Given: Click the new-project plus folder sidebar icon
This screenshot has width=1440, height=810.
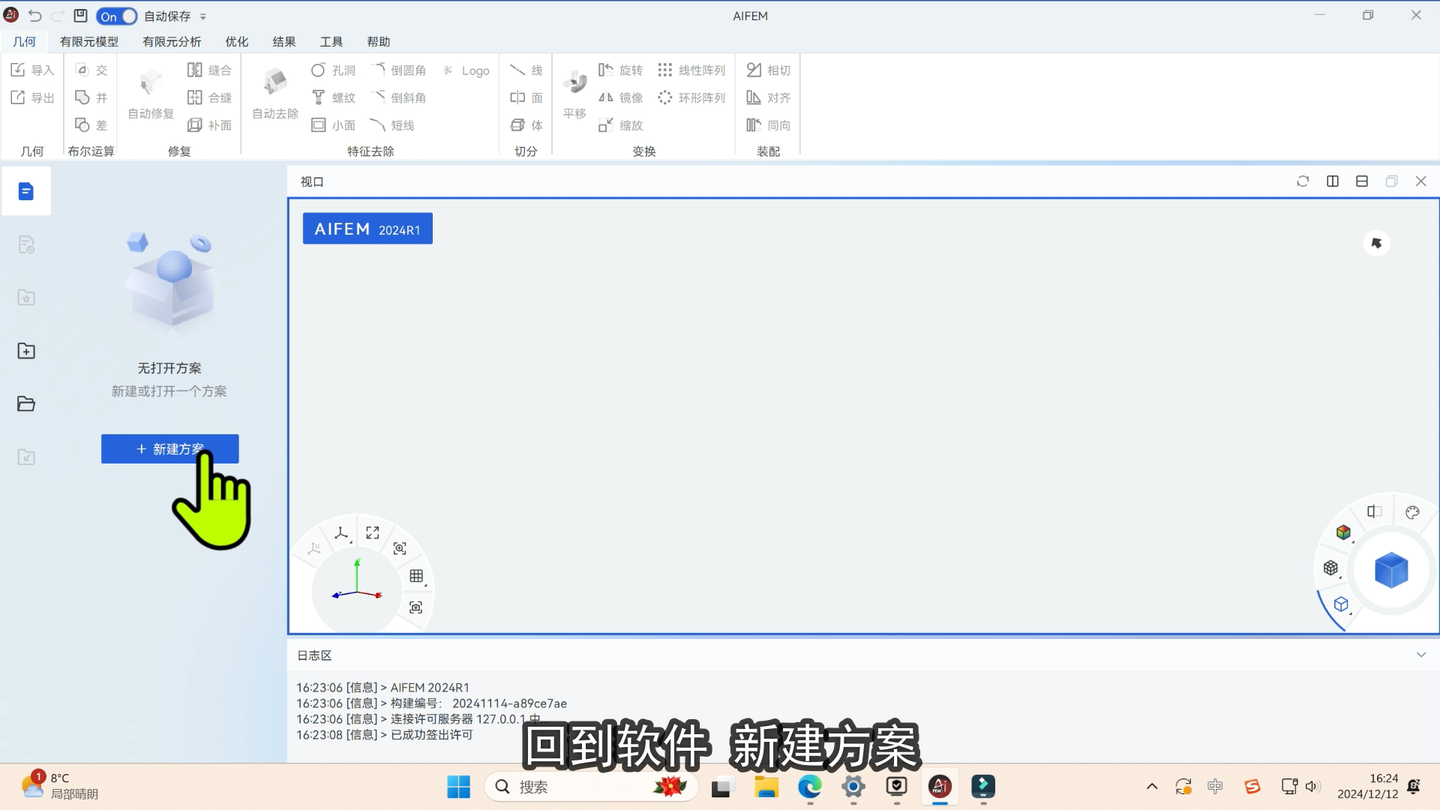Looking at the screenshot, I should coord(26,351).
